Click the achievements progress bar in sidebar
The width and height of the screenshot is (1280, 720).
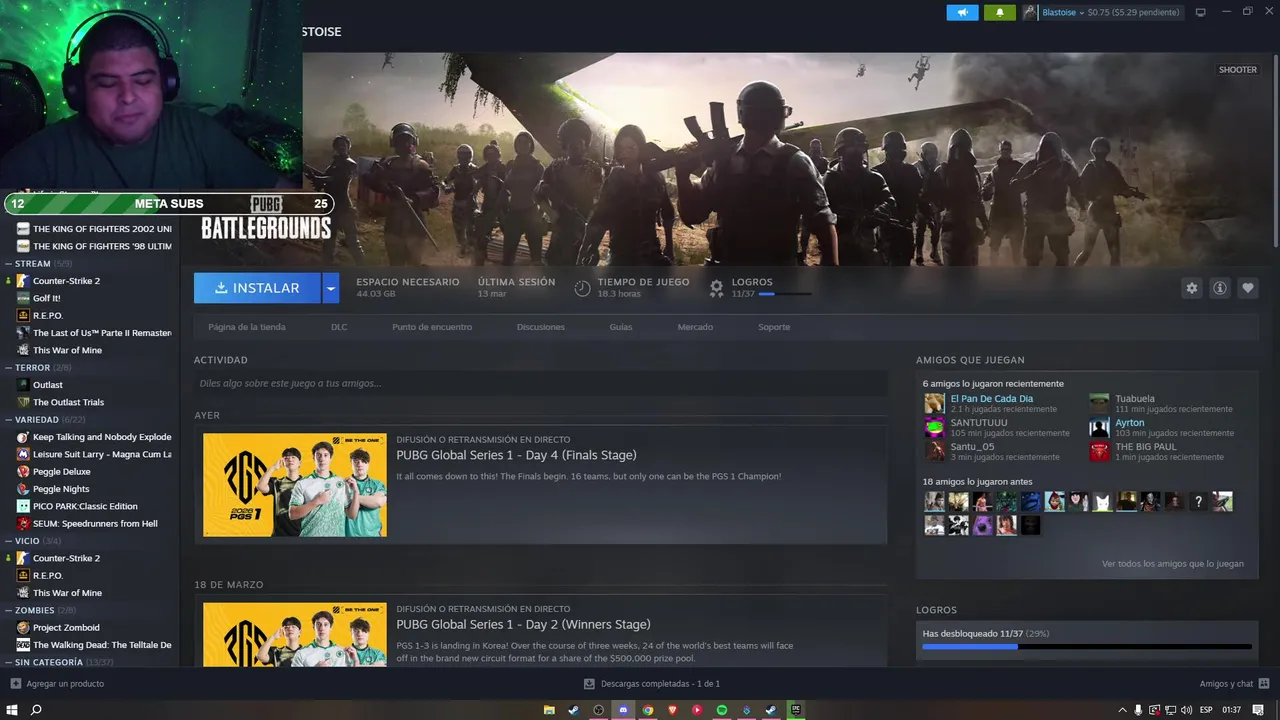(1087, 647)
